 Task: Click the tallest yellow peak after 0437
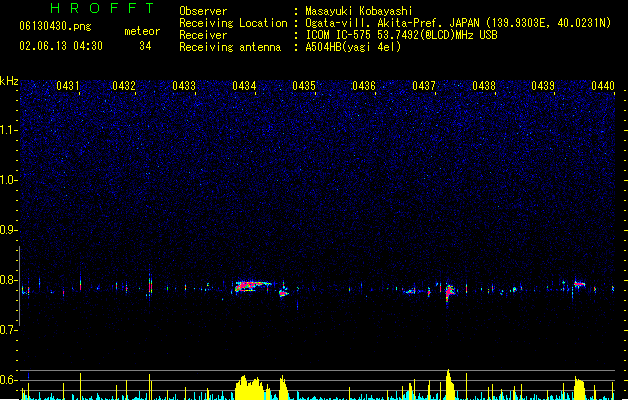(x=449, y=384)
